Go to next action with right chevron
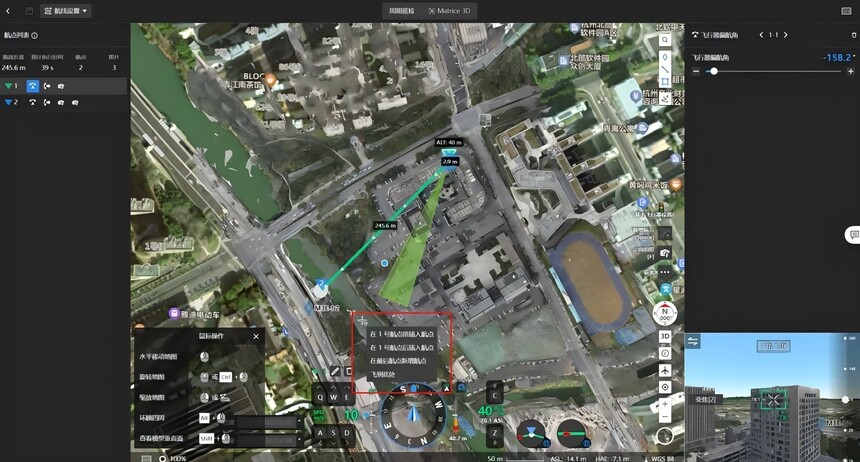 coord(785,35)
